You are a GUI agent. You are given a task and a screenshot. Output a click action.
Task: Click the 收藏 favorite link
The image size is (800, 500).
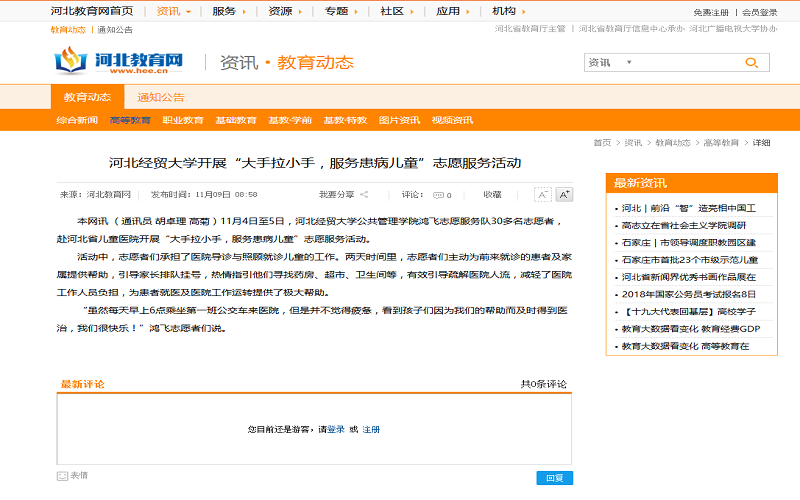[492, 195]
